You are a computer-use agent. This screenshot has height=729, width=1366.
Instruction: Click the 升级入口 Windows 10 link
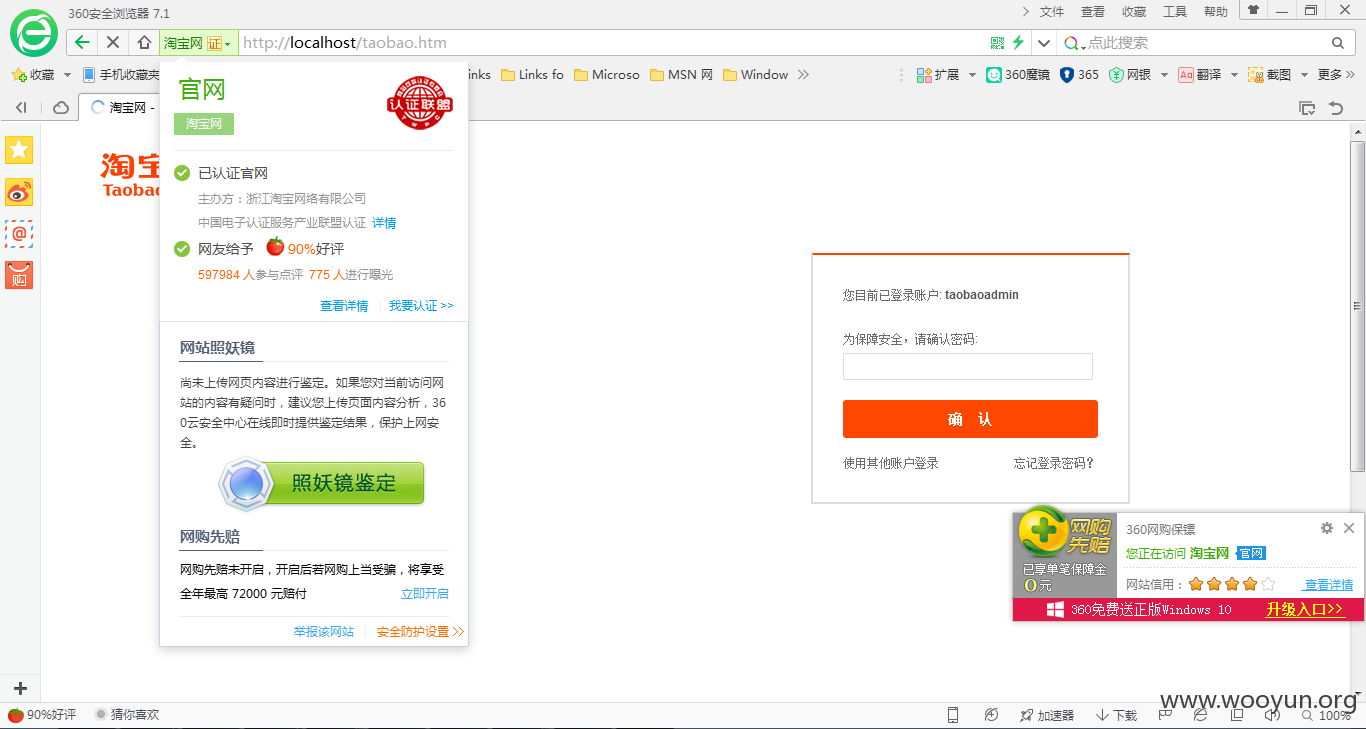point(1305,610)
